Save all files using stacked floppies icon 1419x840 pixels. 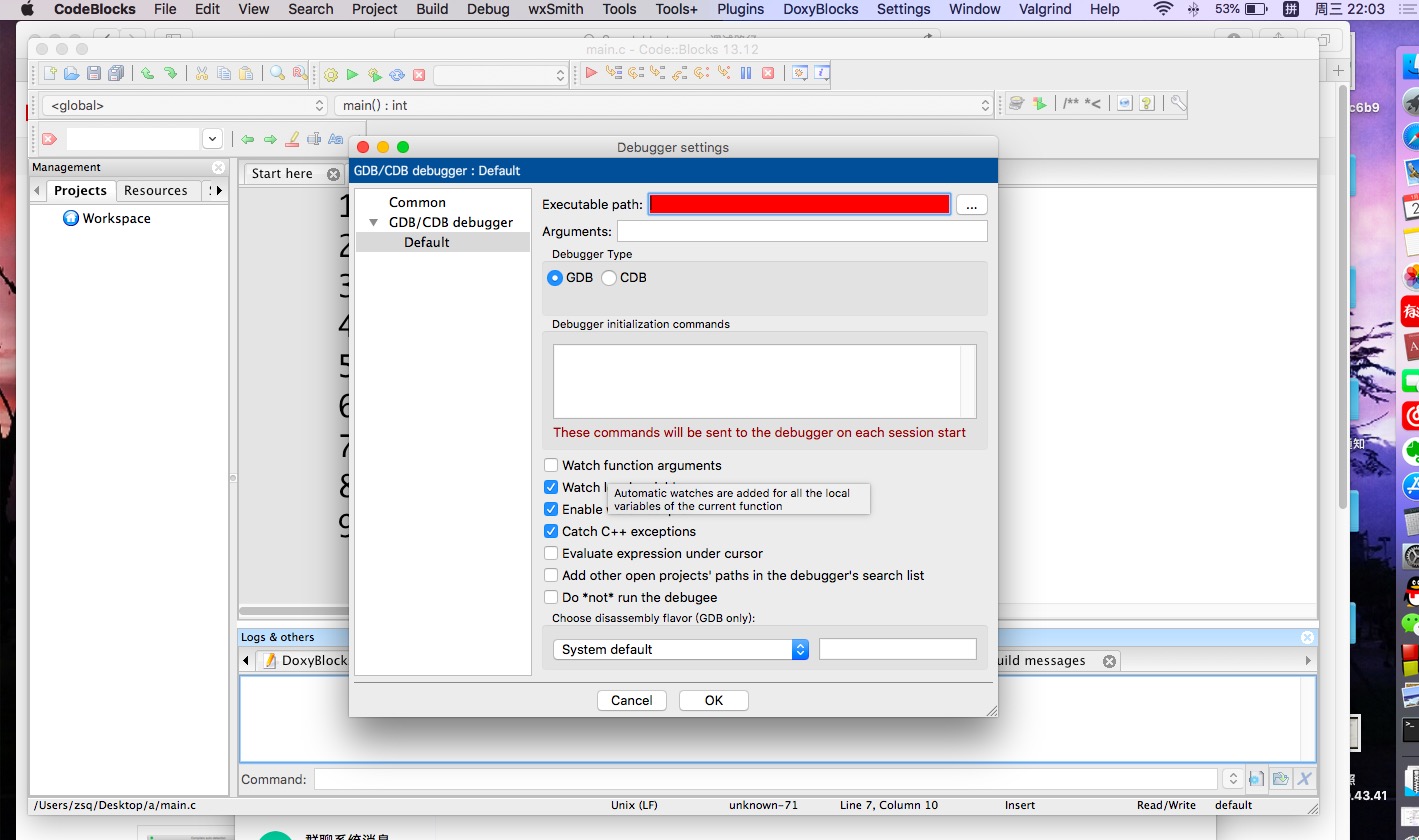(x=116, y=74)
